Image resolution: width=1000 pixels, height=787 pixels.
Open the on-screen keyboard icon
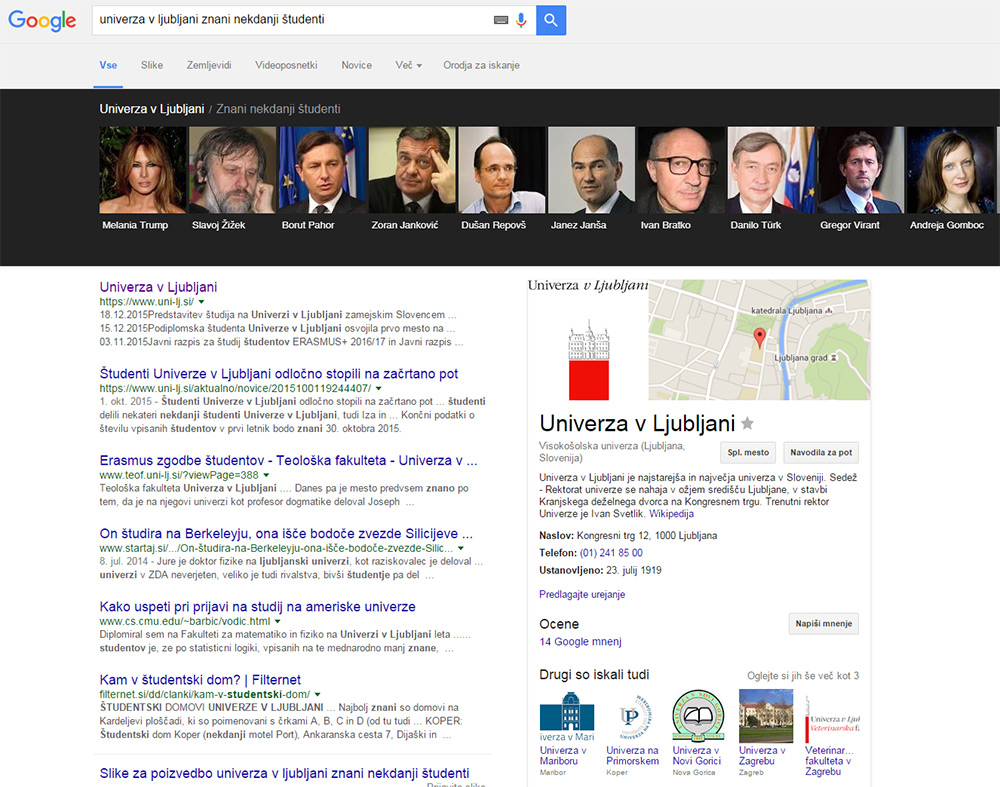501,20
